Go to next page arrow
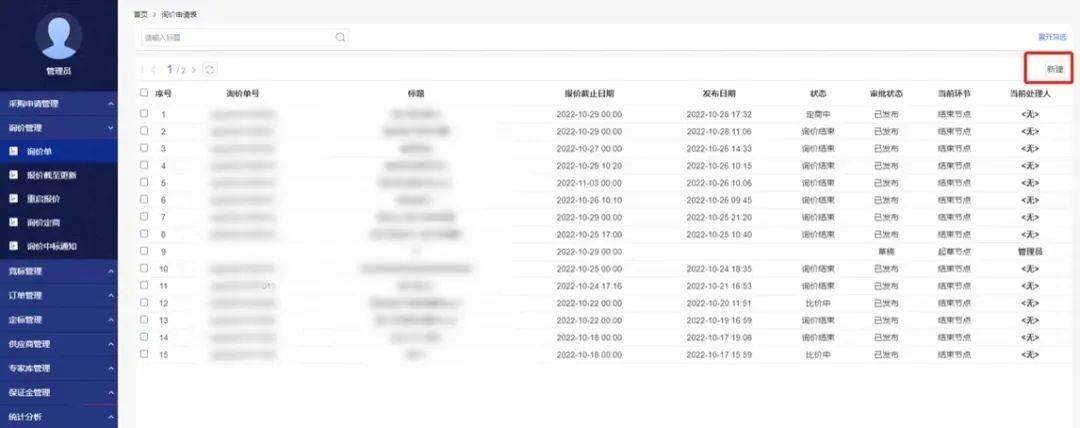The height and width of the screenshot is (428, 1080). coord(194,70)
